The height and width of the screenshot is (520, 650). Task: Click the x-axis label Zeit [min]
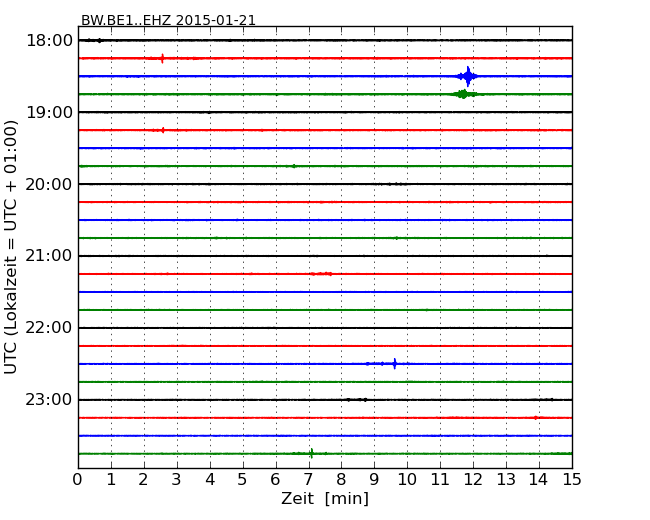325,498
